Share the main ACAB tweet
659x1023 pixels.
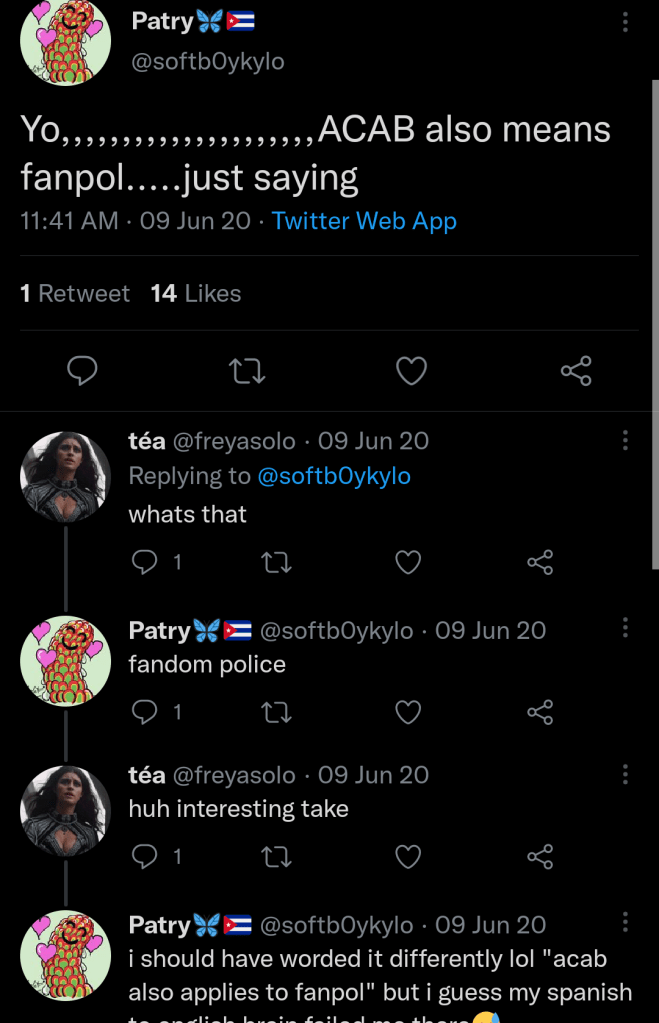pyautogui.click(x=576, y=371)
